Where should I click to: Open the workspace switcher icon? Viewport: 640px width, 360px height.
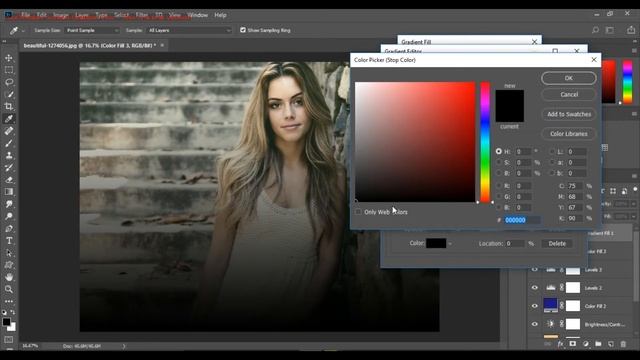tap(610, 30)
